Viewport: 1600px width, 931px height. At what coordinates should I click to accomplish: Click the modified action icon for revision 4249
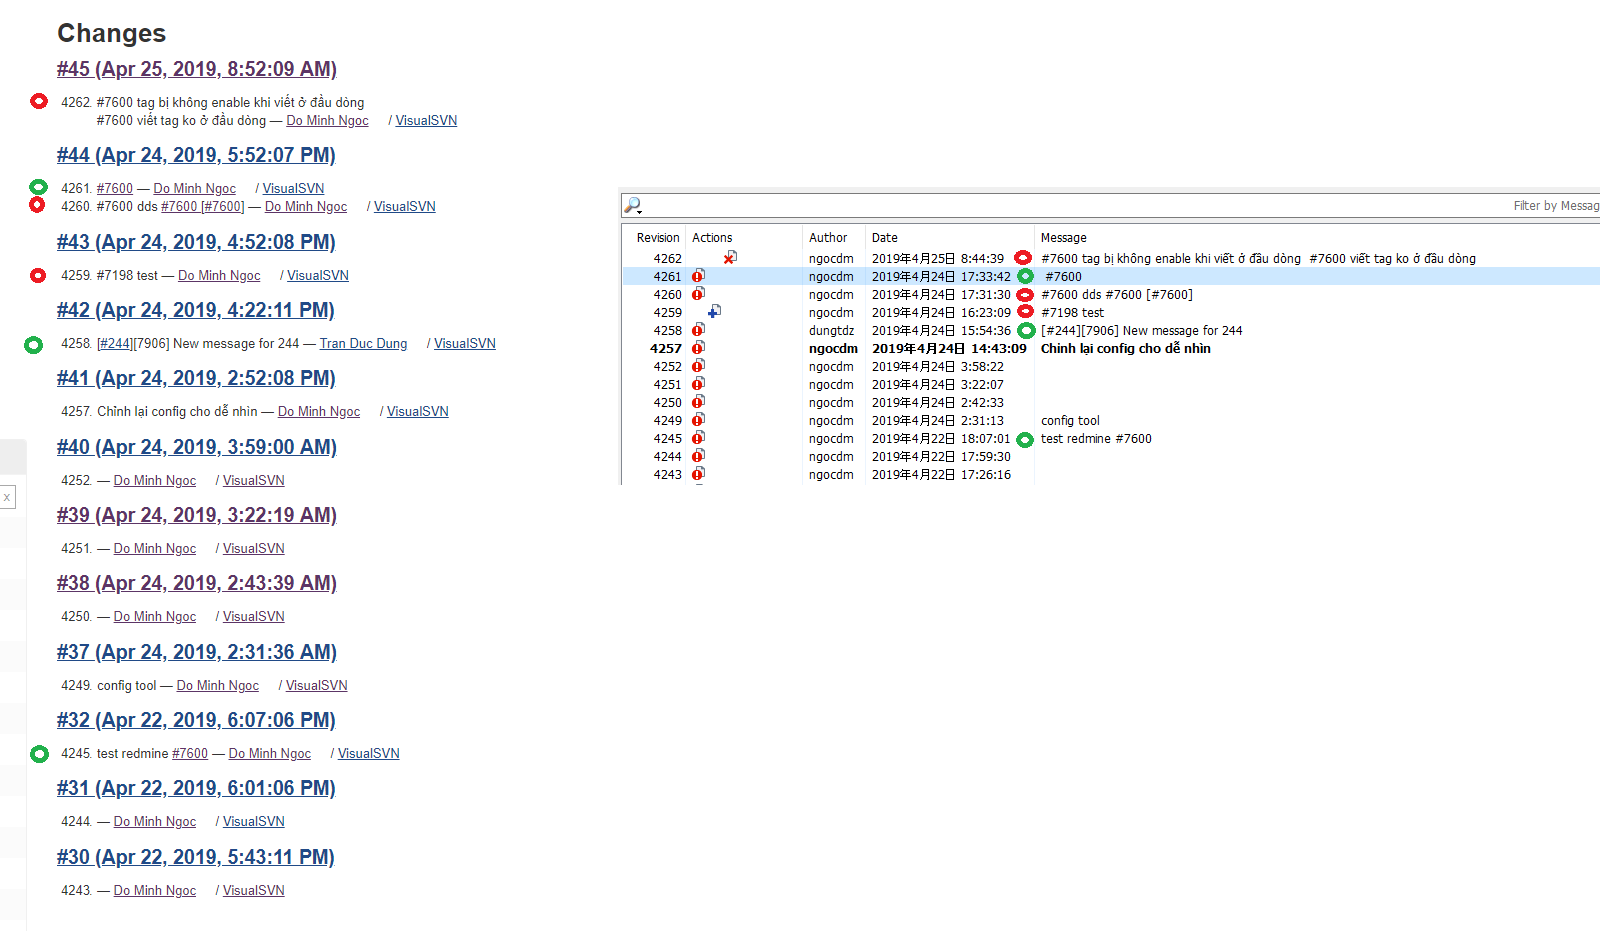point(698,420)
